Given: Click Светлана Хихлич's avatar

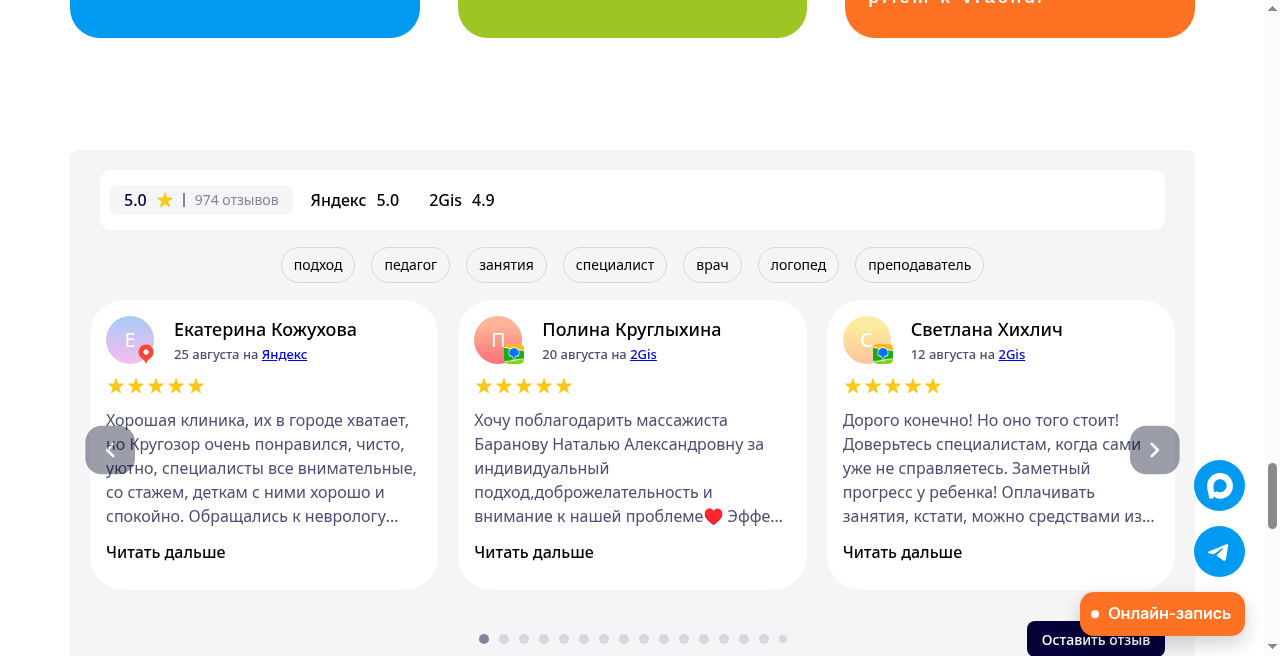Looking at the screenshot, I should coord(867,340).
